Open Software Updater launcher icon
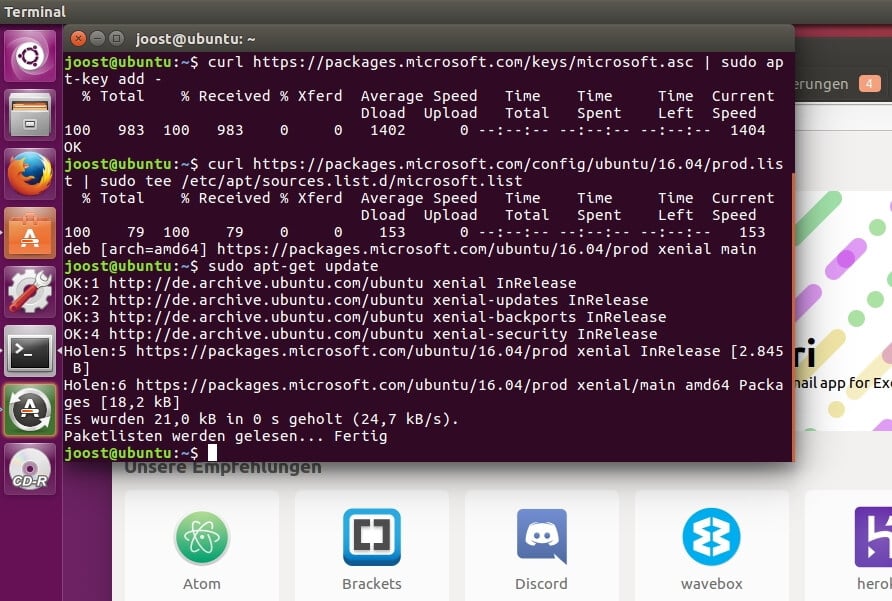This screenshot has width=892, height=601. pos(30,410)
